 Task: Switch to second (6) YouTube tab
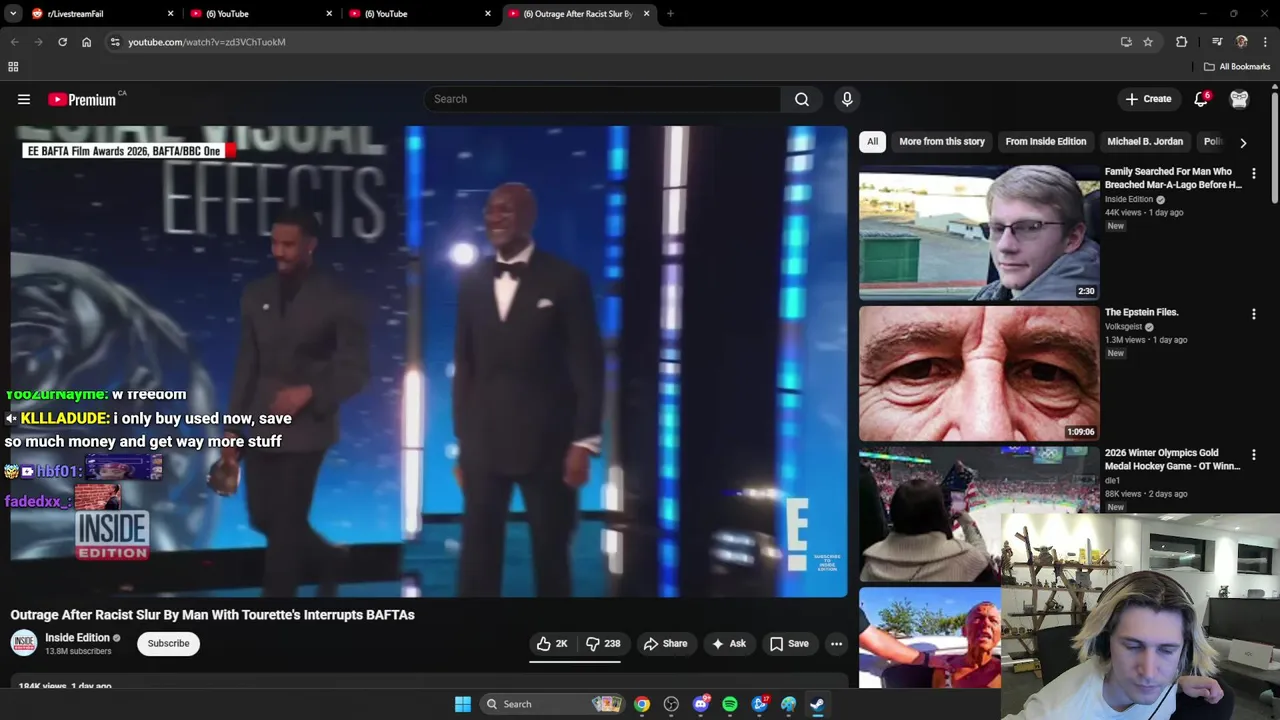click(x=260, y=14)
